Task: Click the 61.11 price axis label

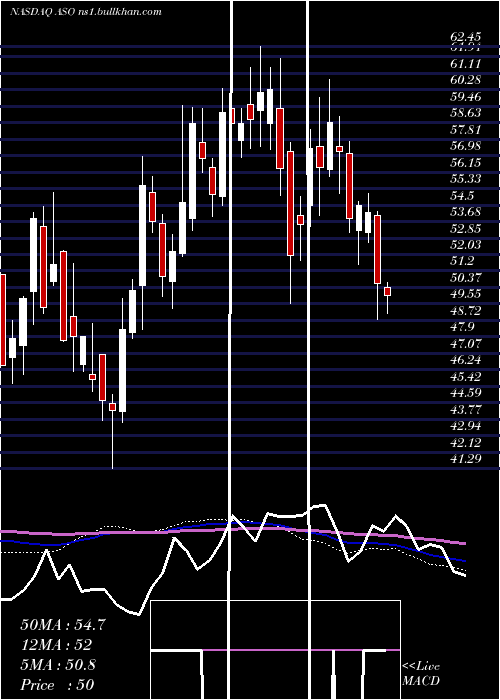Action: (x=466, y=63)
